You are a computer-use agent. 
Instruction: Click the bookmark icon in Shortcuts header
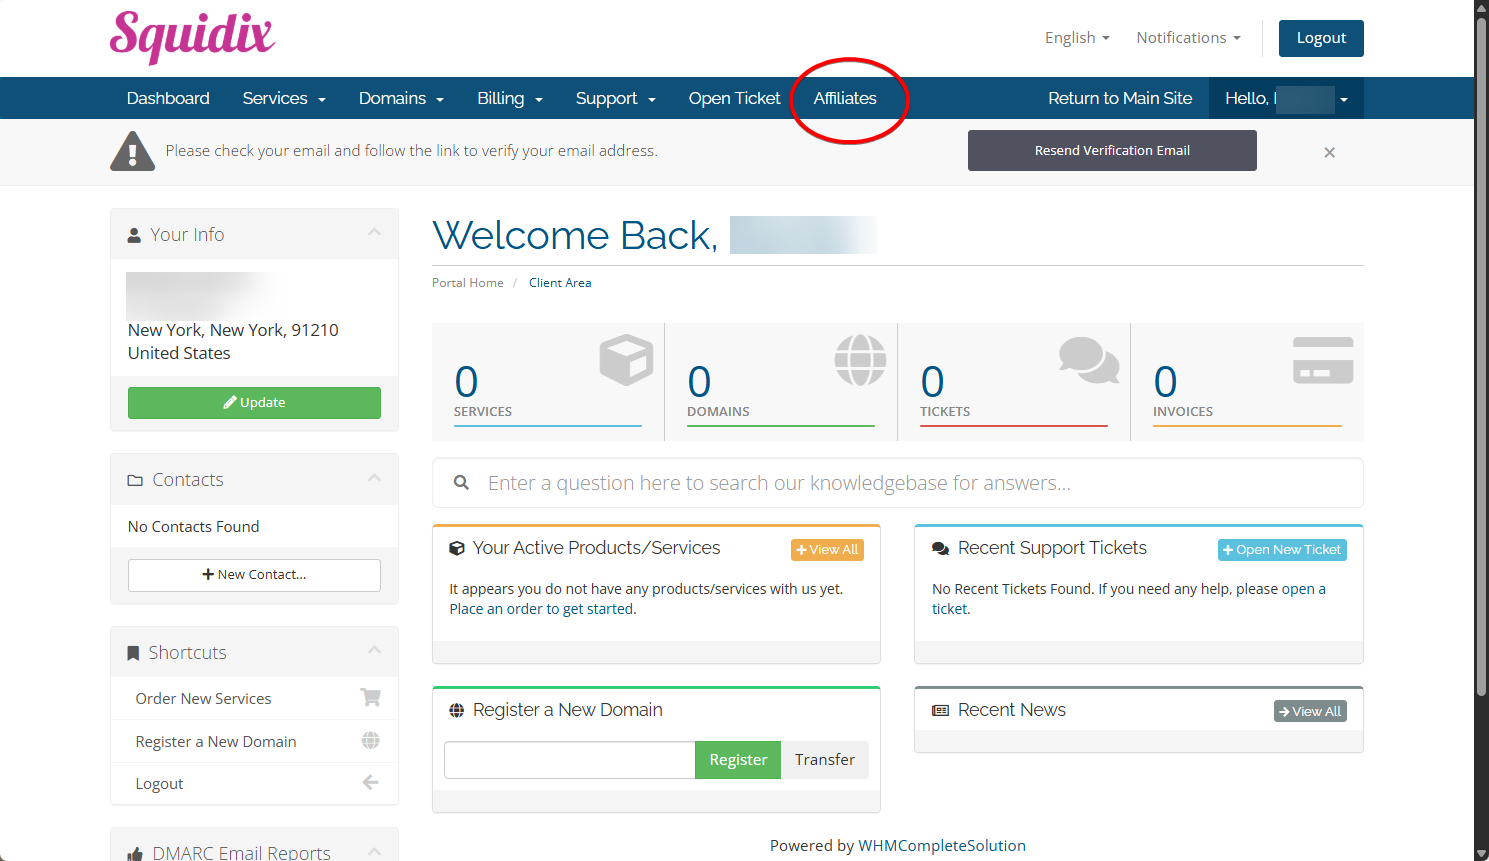tap(133, 653)
